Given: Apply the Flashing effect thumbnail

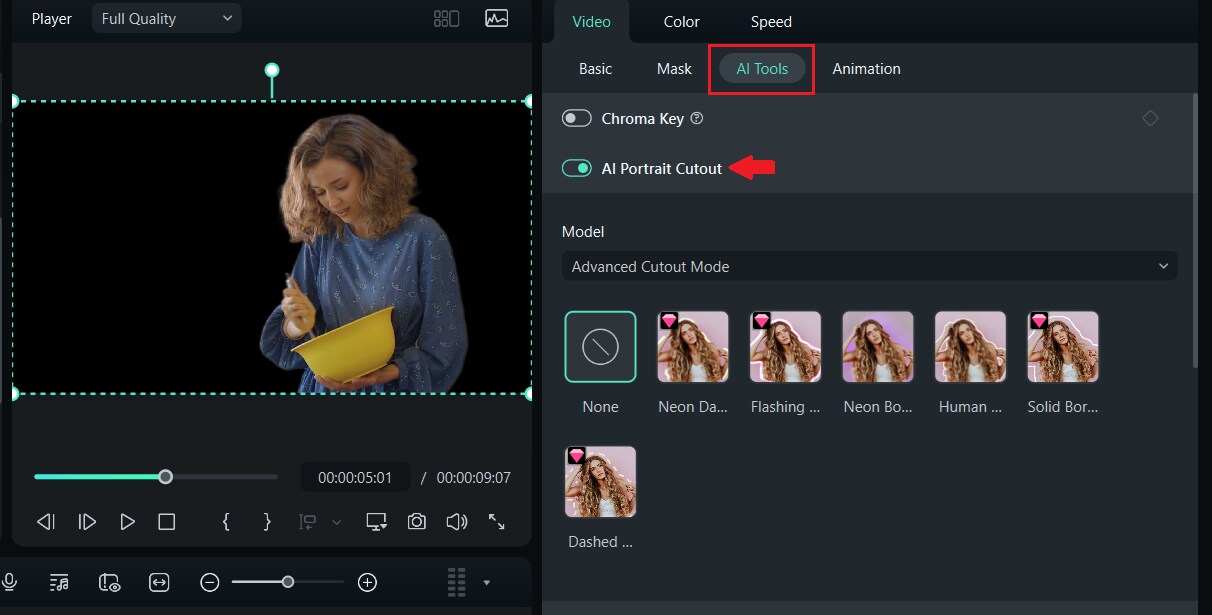Looking at the screenshot, I should pyautogui.click(x=785, y=347).
